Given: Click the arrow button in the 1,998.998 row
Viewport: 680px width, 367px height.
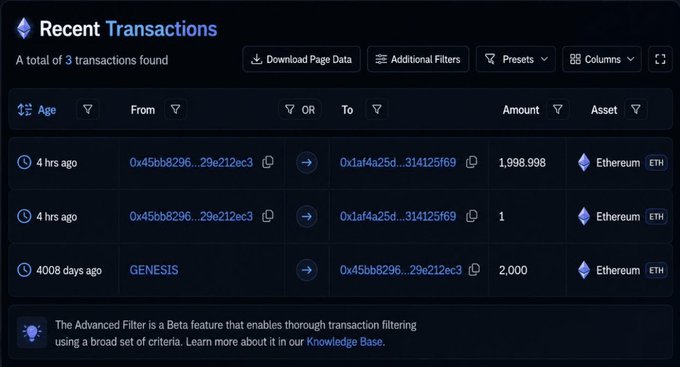Looking at the screenshot, I should click(307, 163).
